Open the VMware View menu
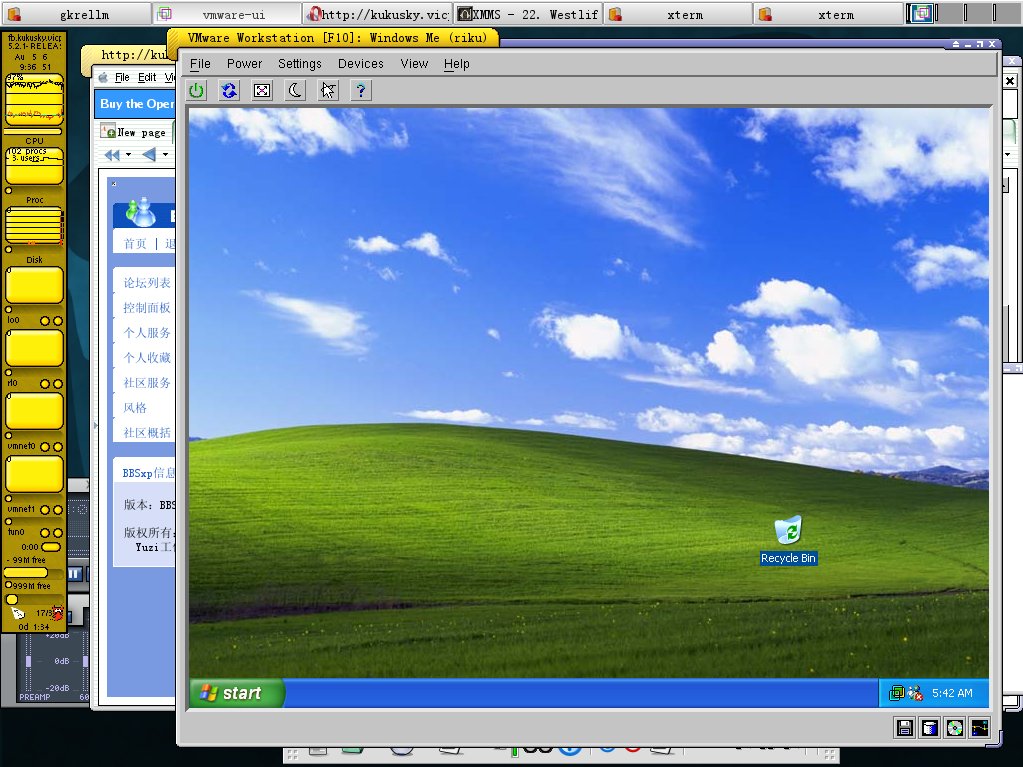The image size is (1023, 767). click(414, 64)
